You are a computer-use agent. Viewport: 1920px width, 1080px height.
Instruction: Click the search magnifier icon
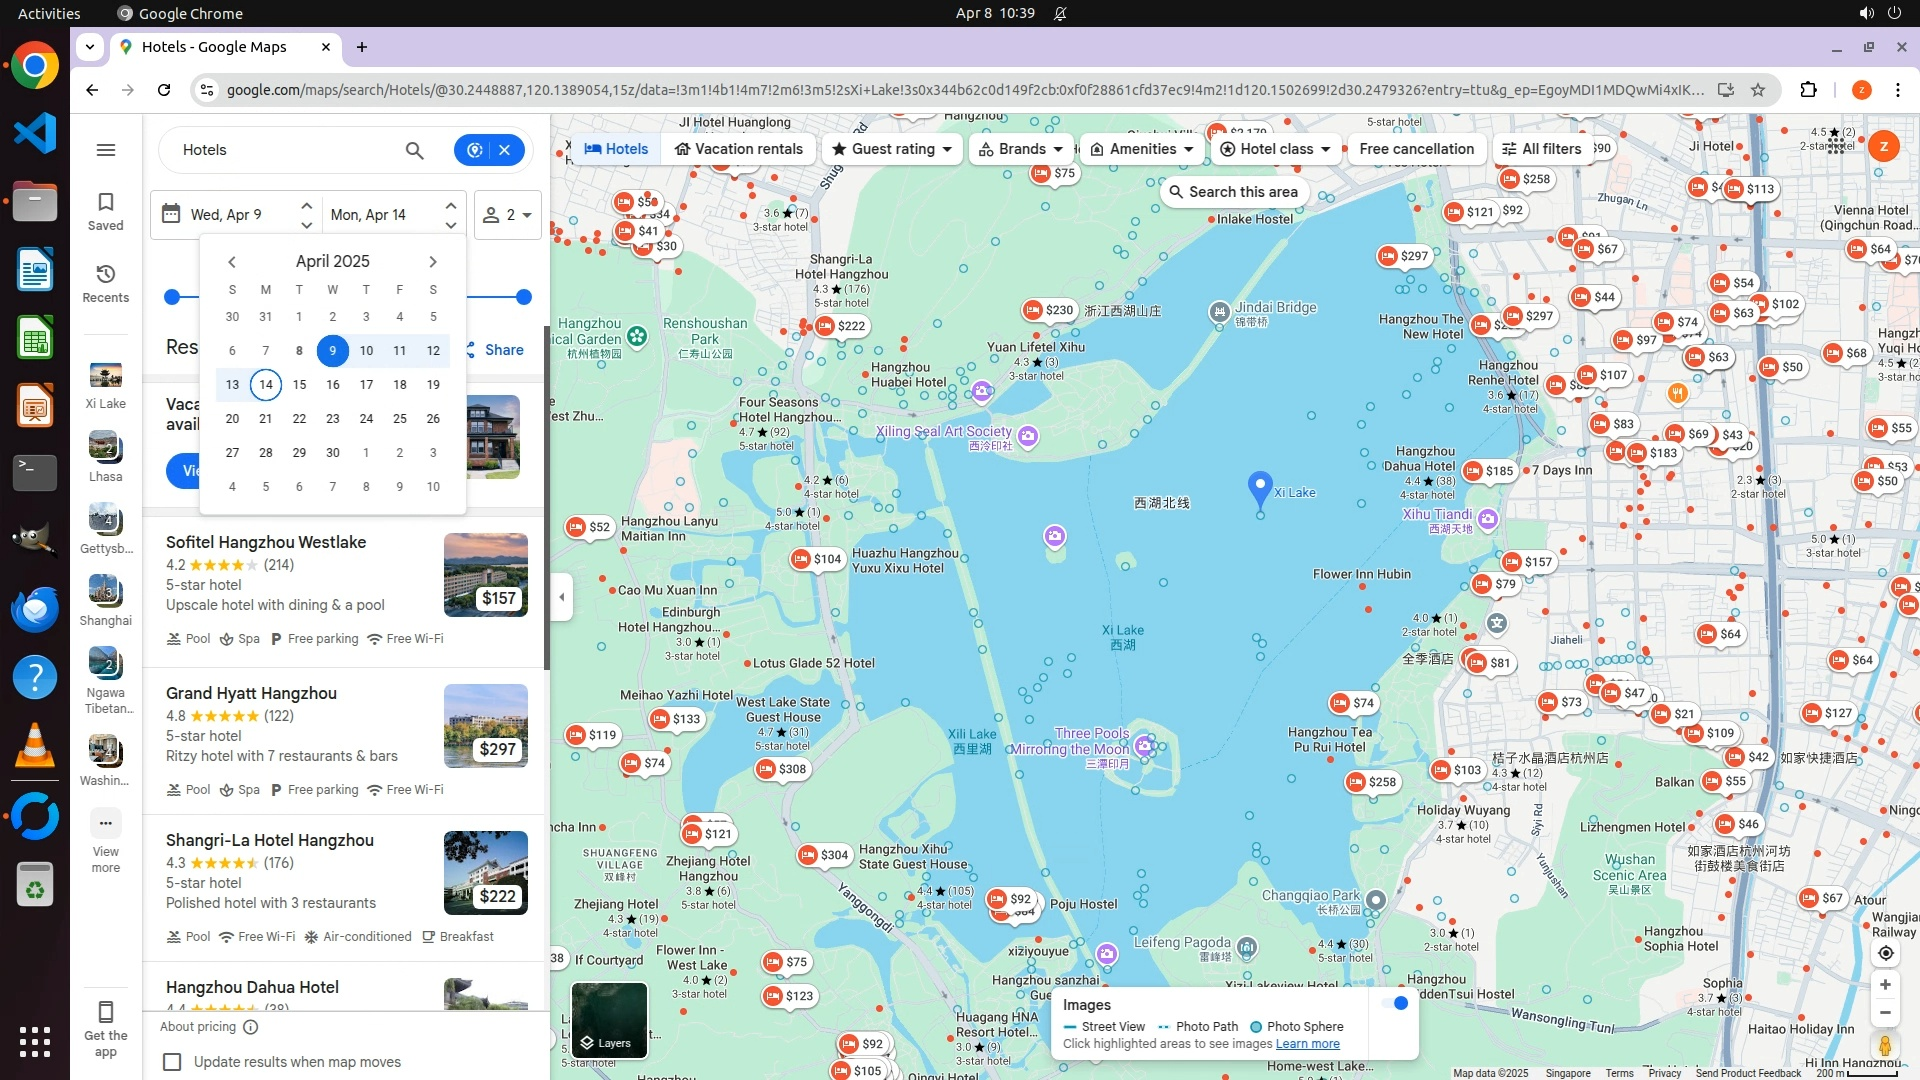point(414,150)
